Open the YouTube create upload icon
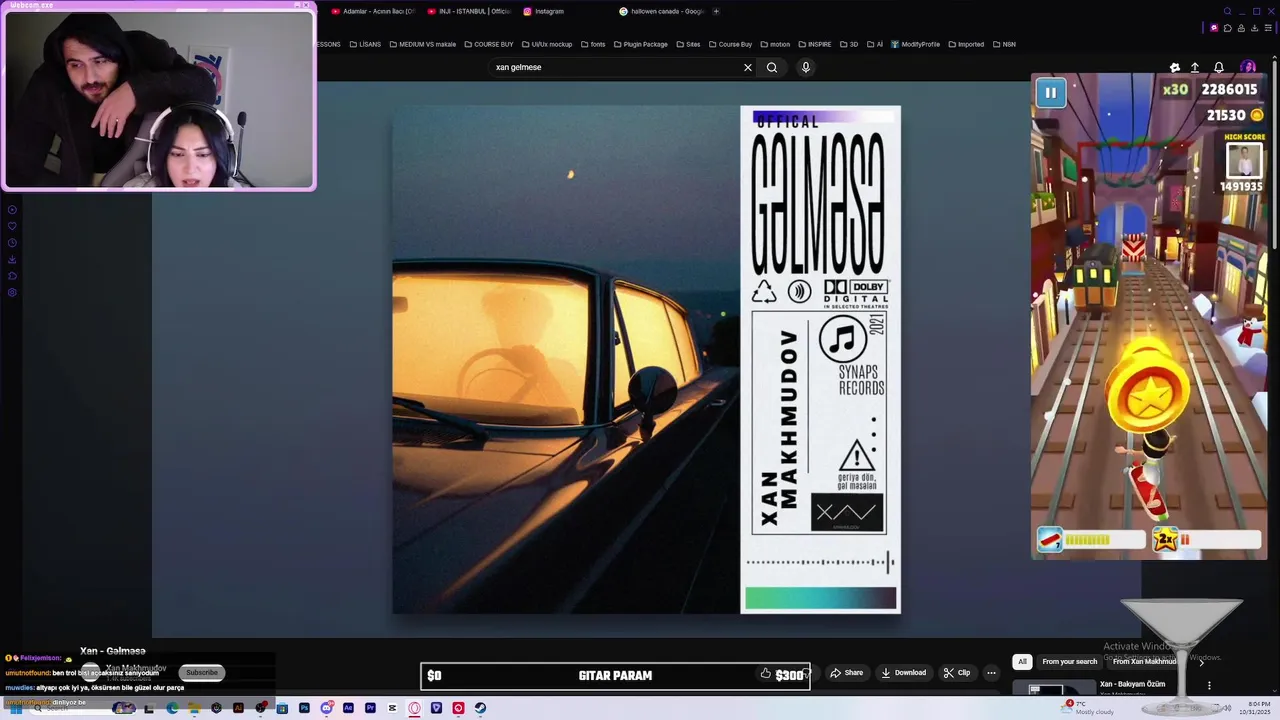 pos(1195,67)
